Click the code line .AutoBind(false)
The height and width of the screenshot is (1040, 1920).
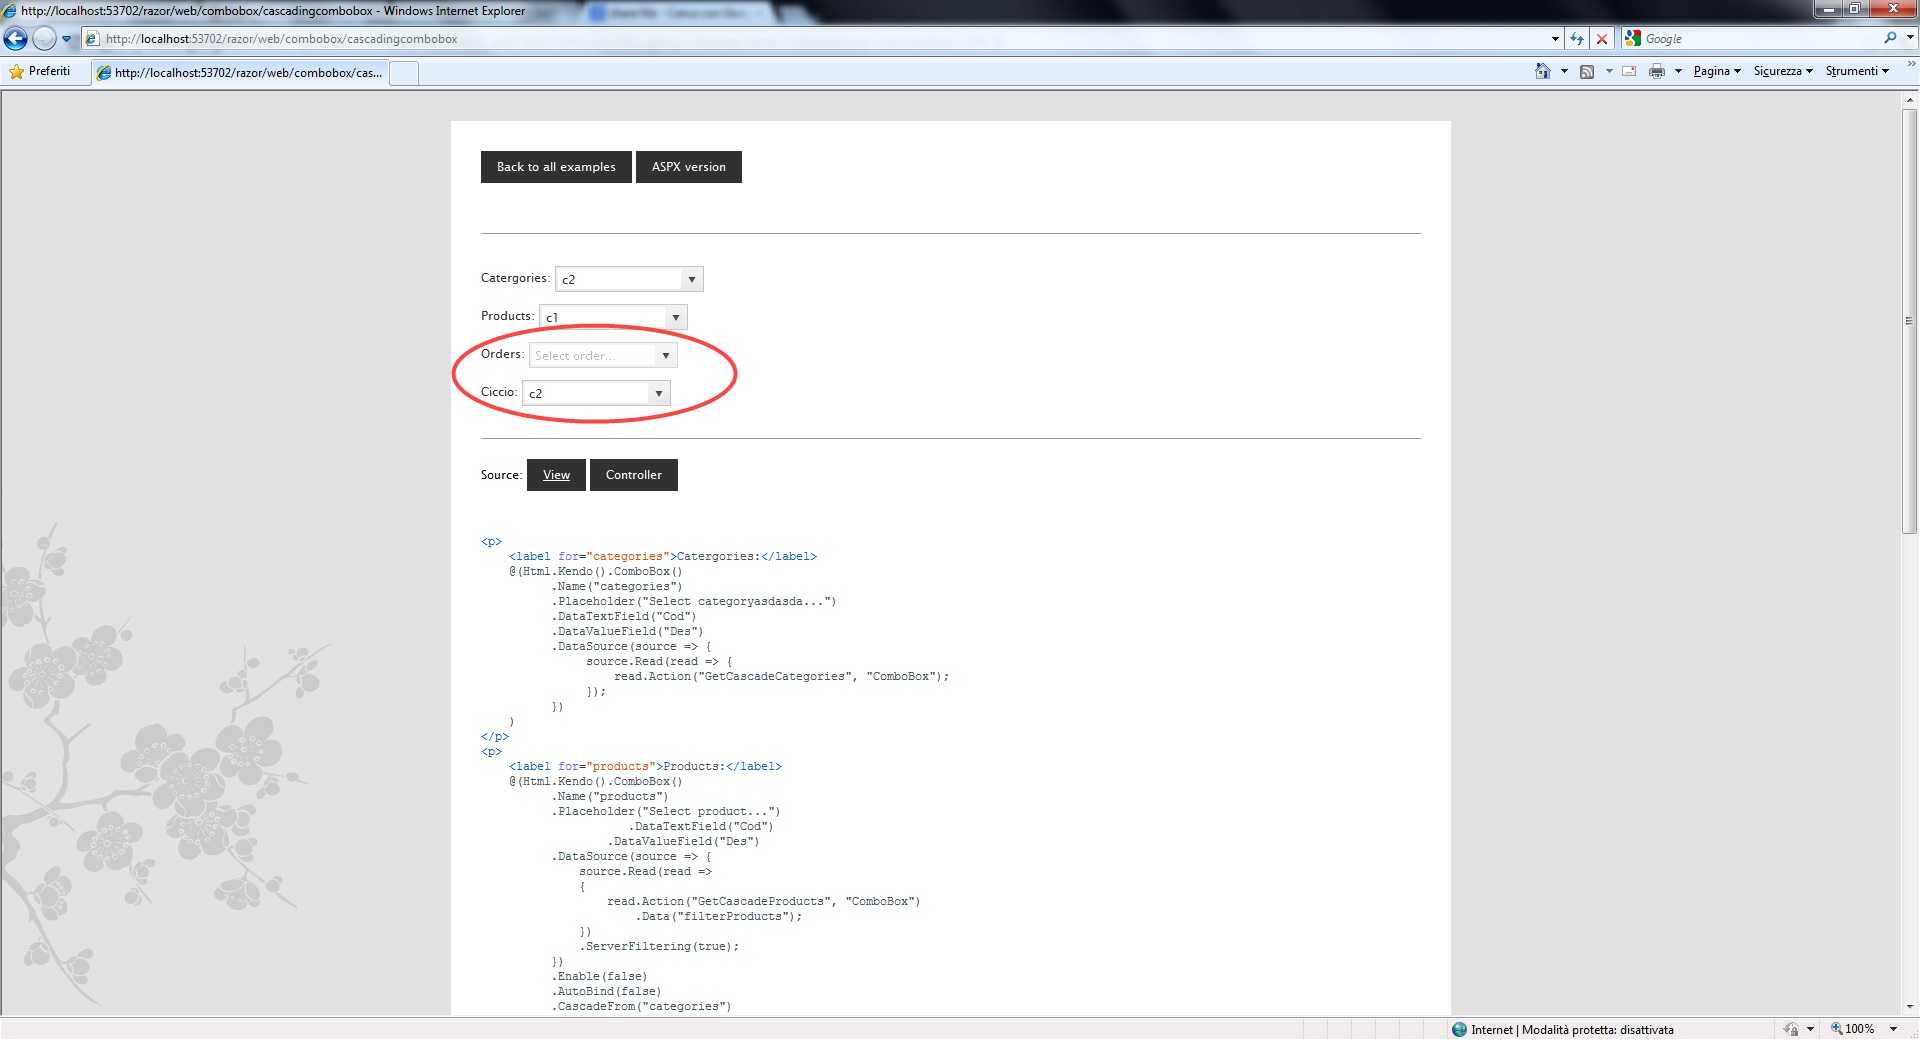tap(606, 991)
